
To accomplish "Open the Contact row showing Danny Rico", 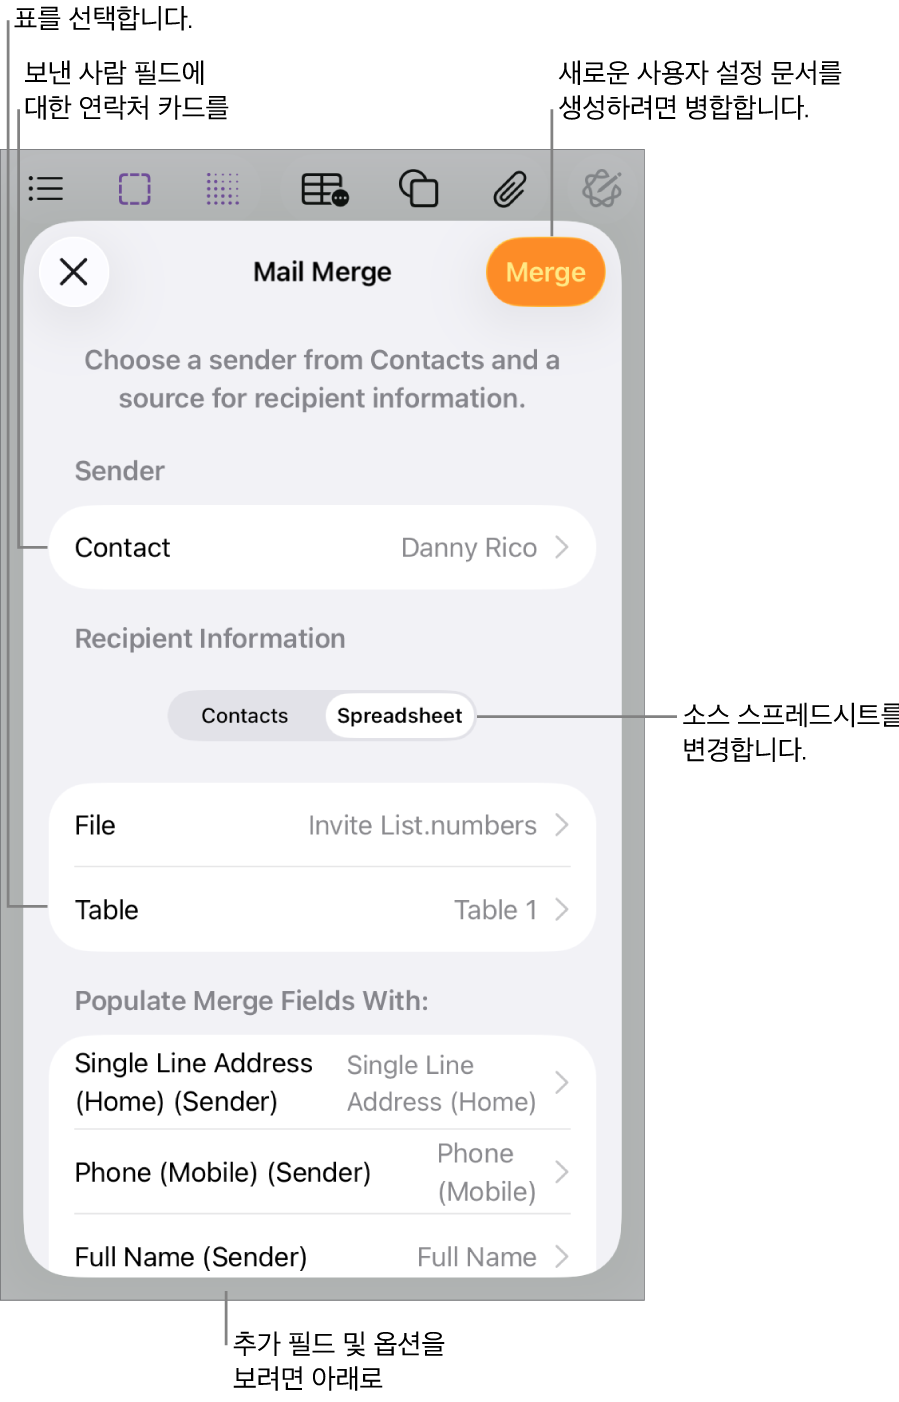I will (322, 547).
